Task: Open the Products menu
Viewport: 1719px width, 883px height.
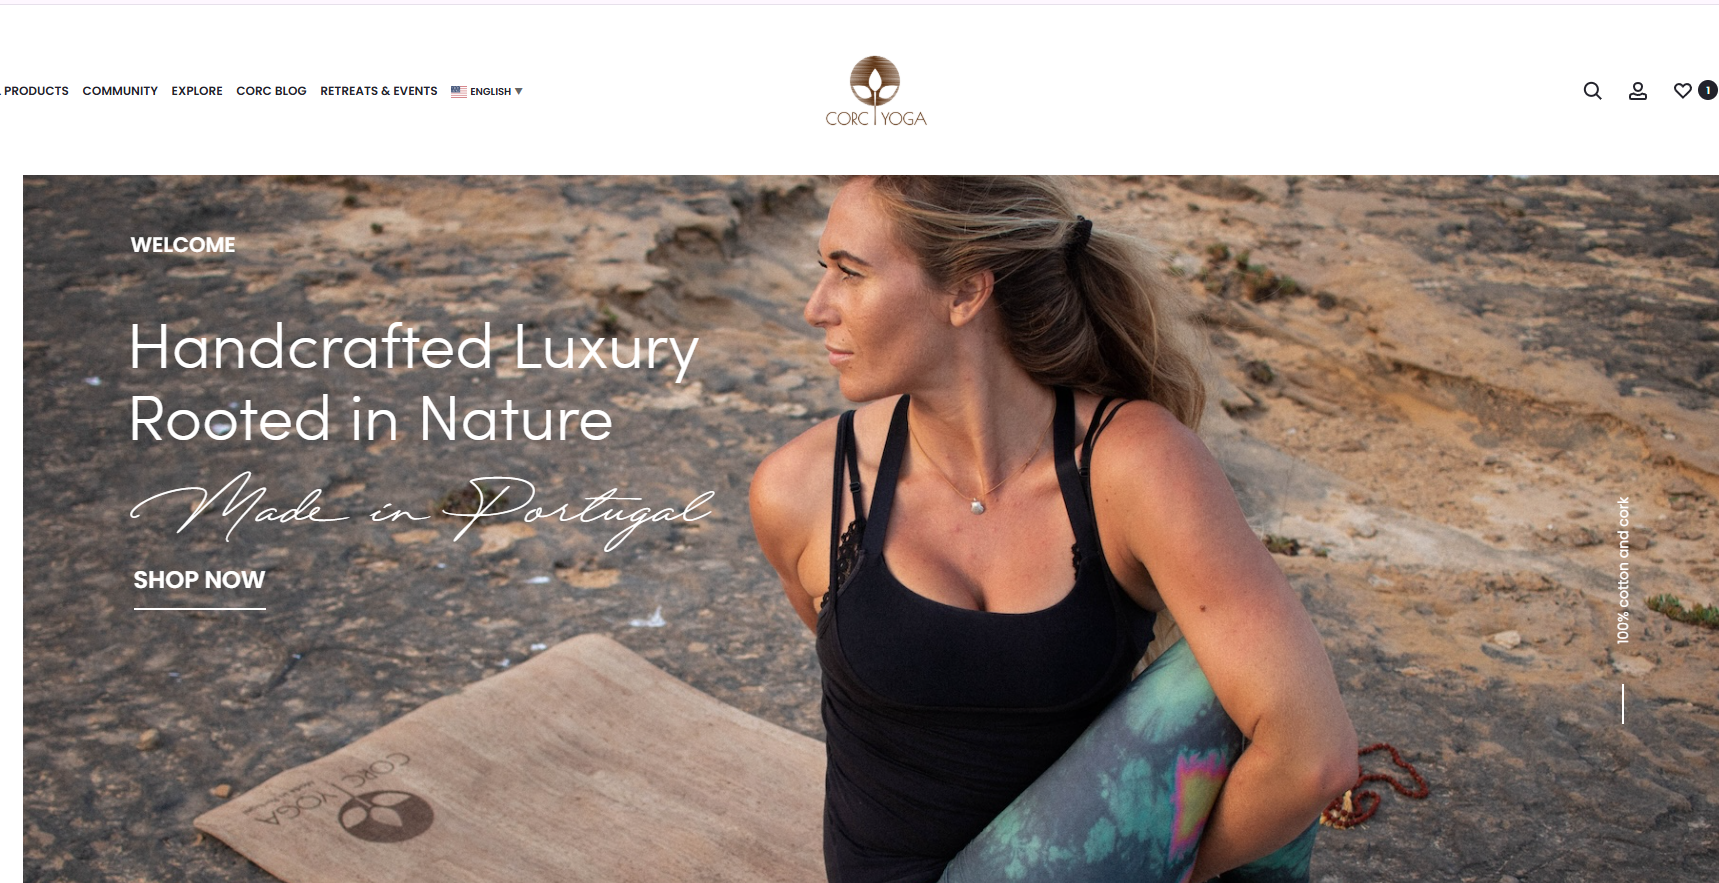Action: (x=35, y=91)
